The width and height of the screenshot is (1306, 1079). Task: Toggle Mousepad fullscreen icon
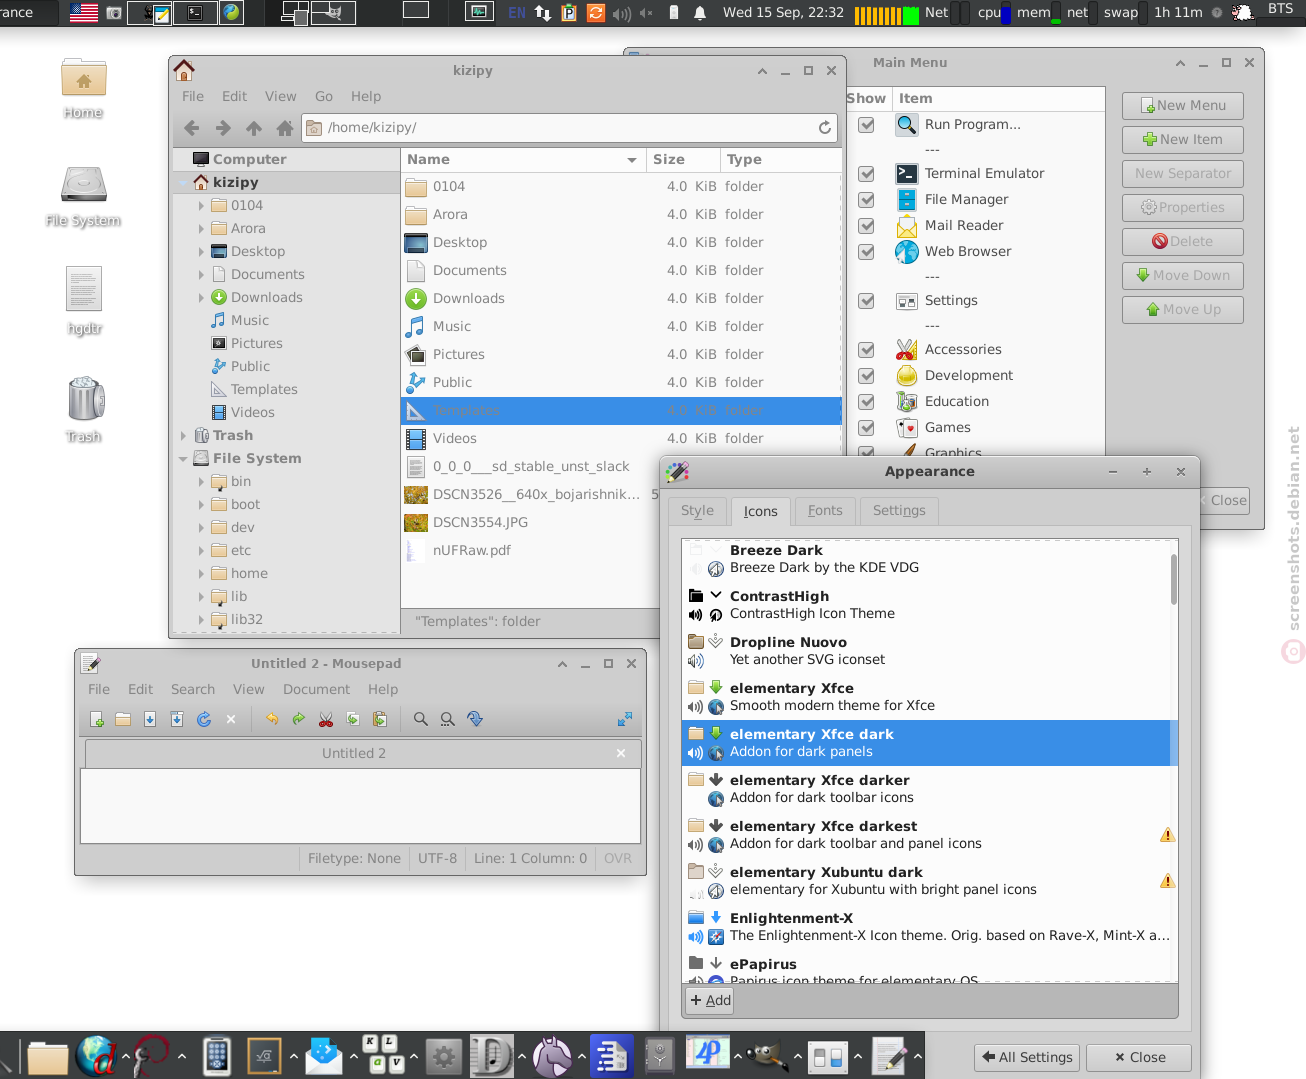[625, 719]
